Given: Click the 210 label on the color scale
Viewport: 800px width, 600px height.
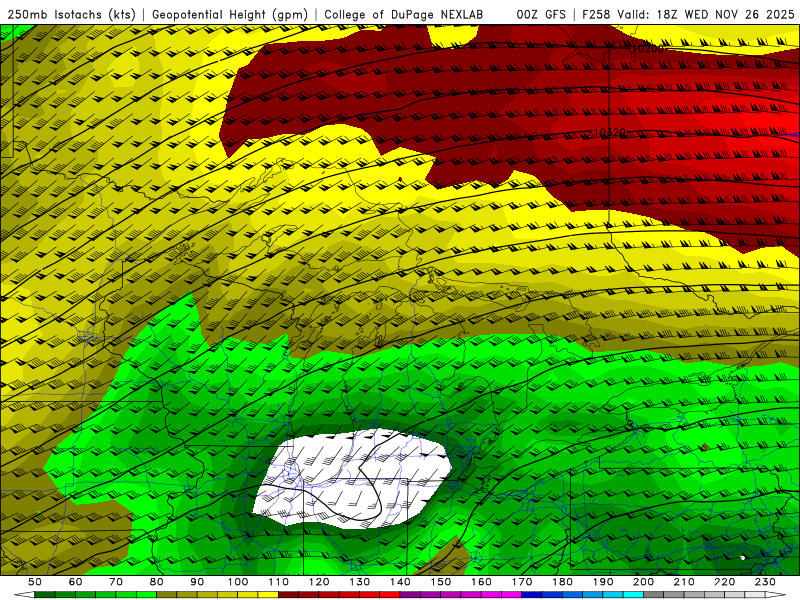Looking at the screenshot, I should coord(684,582).
